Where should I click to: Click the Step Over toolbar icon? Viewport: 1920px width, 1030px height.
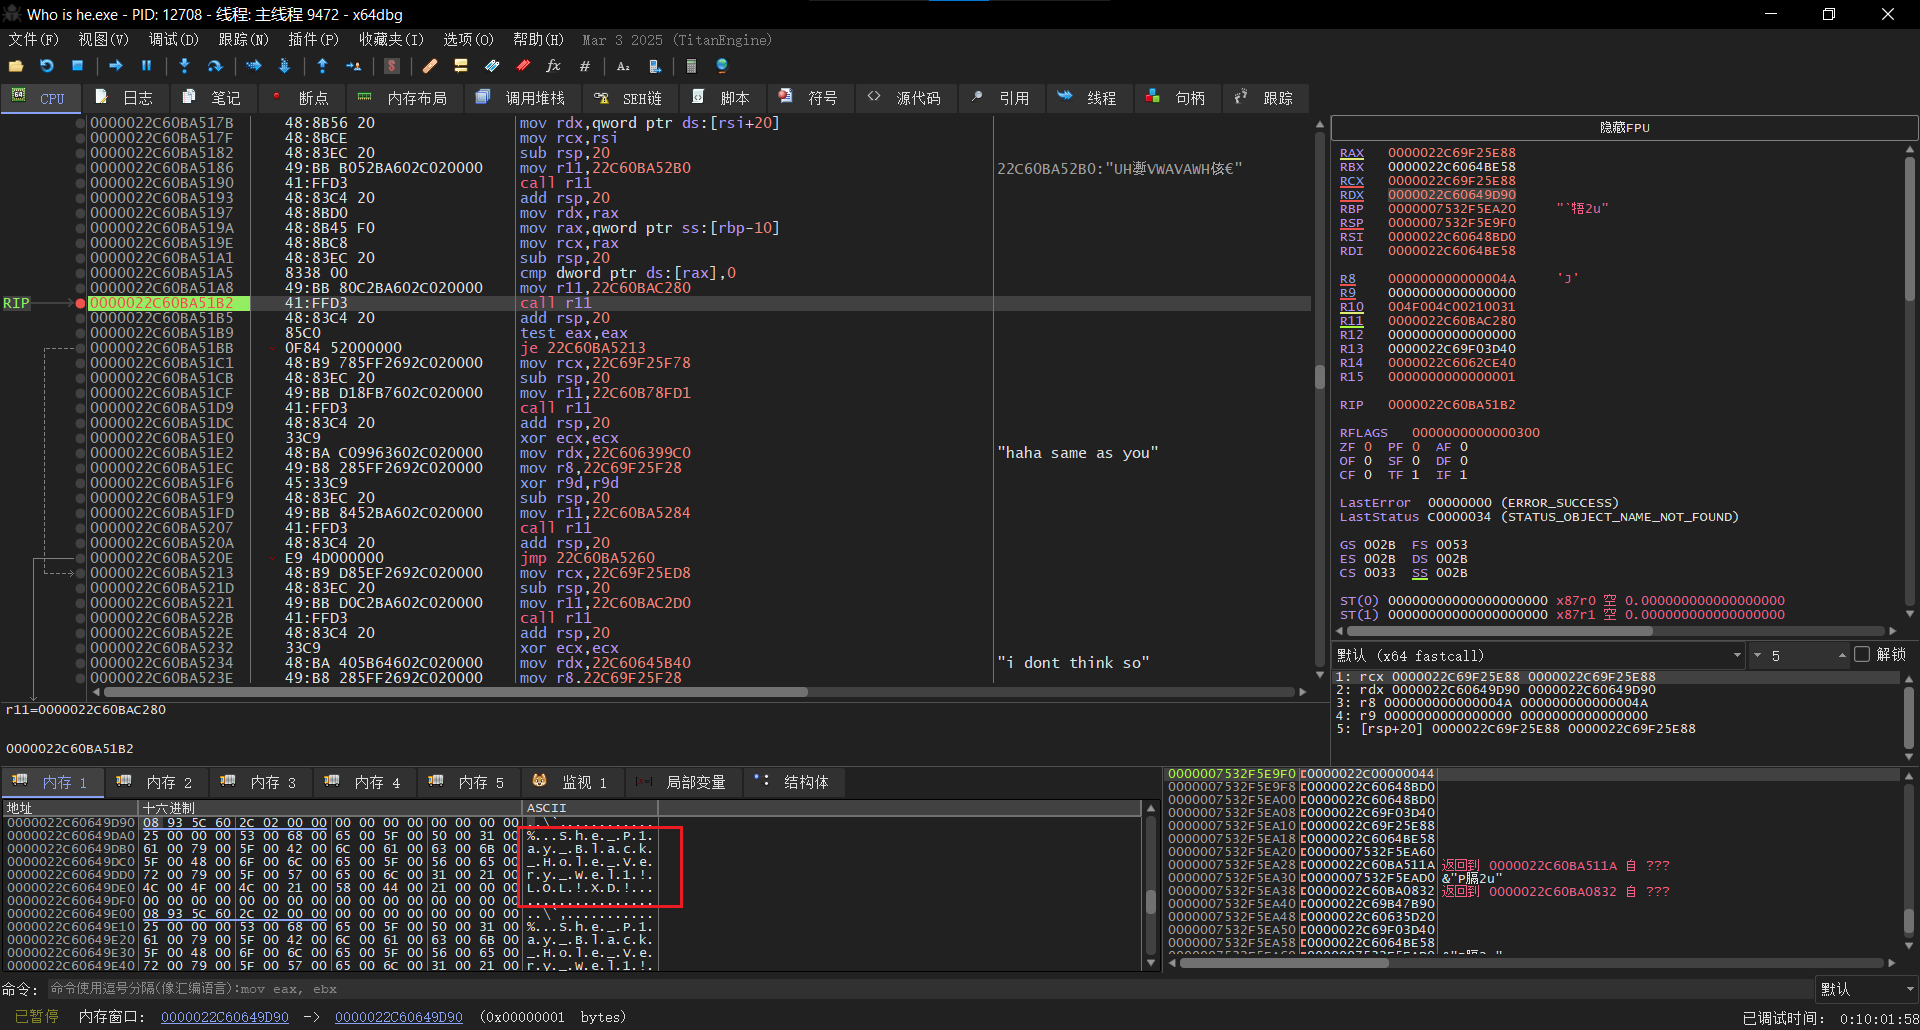pyautogui.click(x=215, y=66)
